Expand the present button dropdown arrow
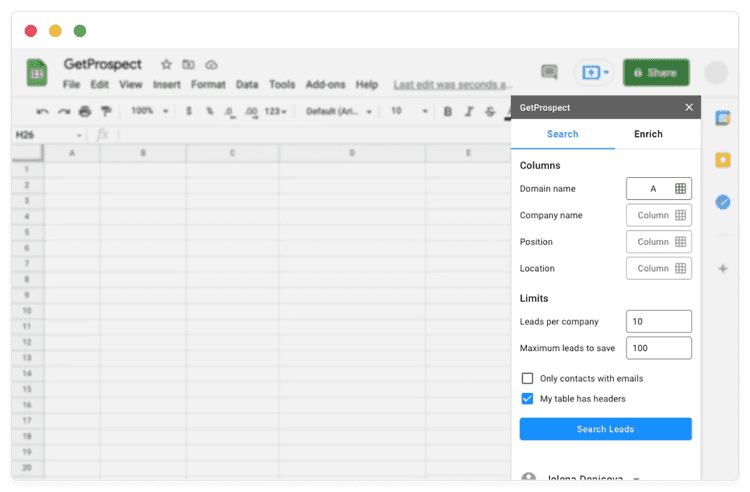 point(606,72)
